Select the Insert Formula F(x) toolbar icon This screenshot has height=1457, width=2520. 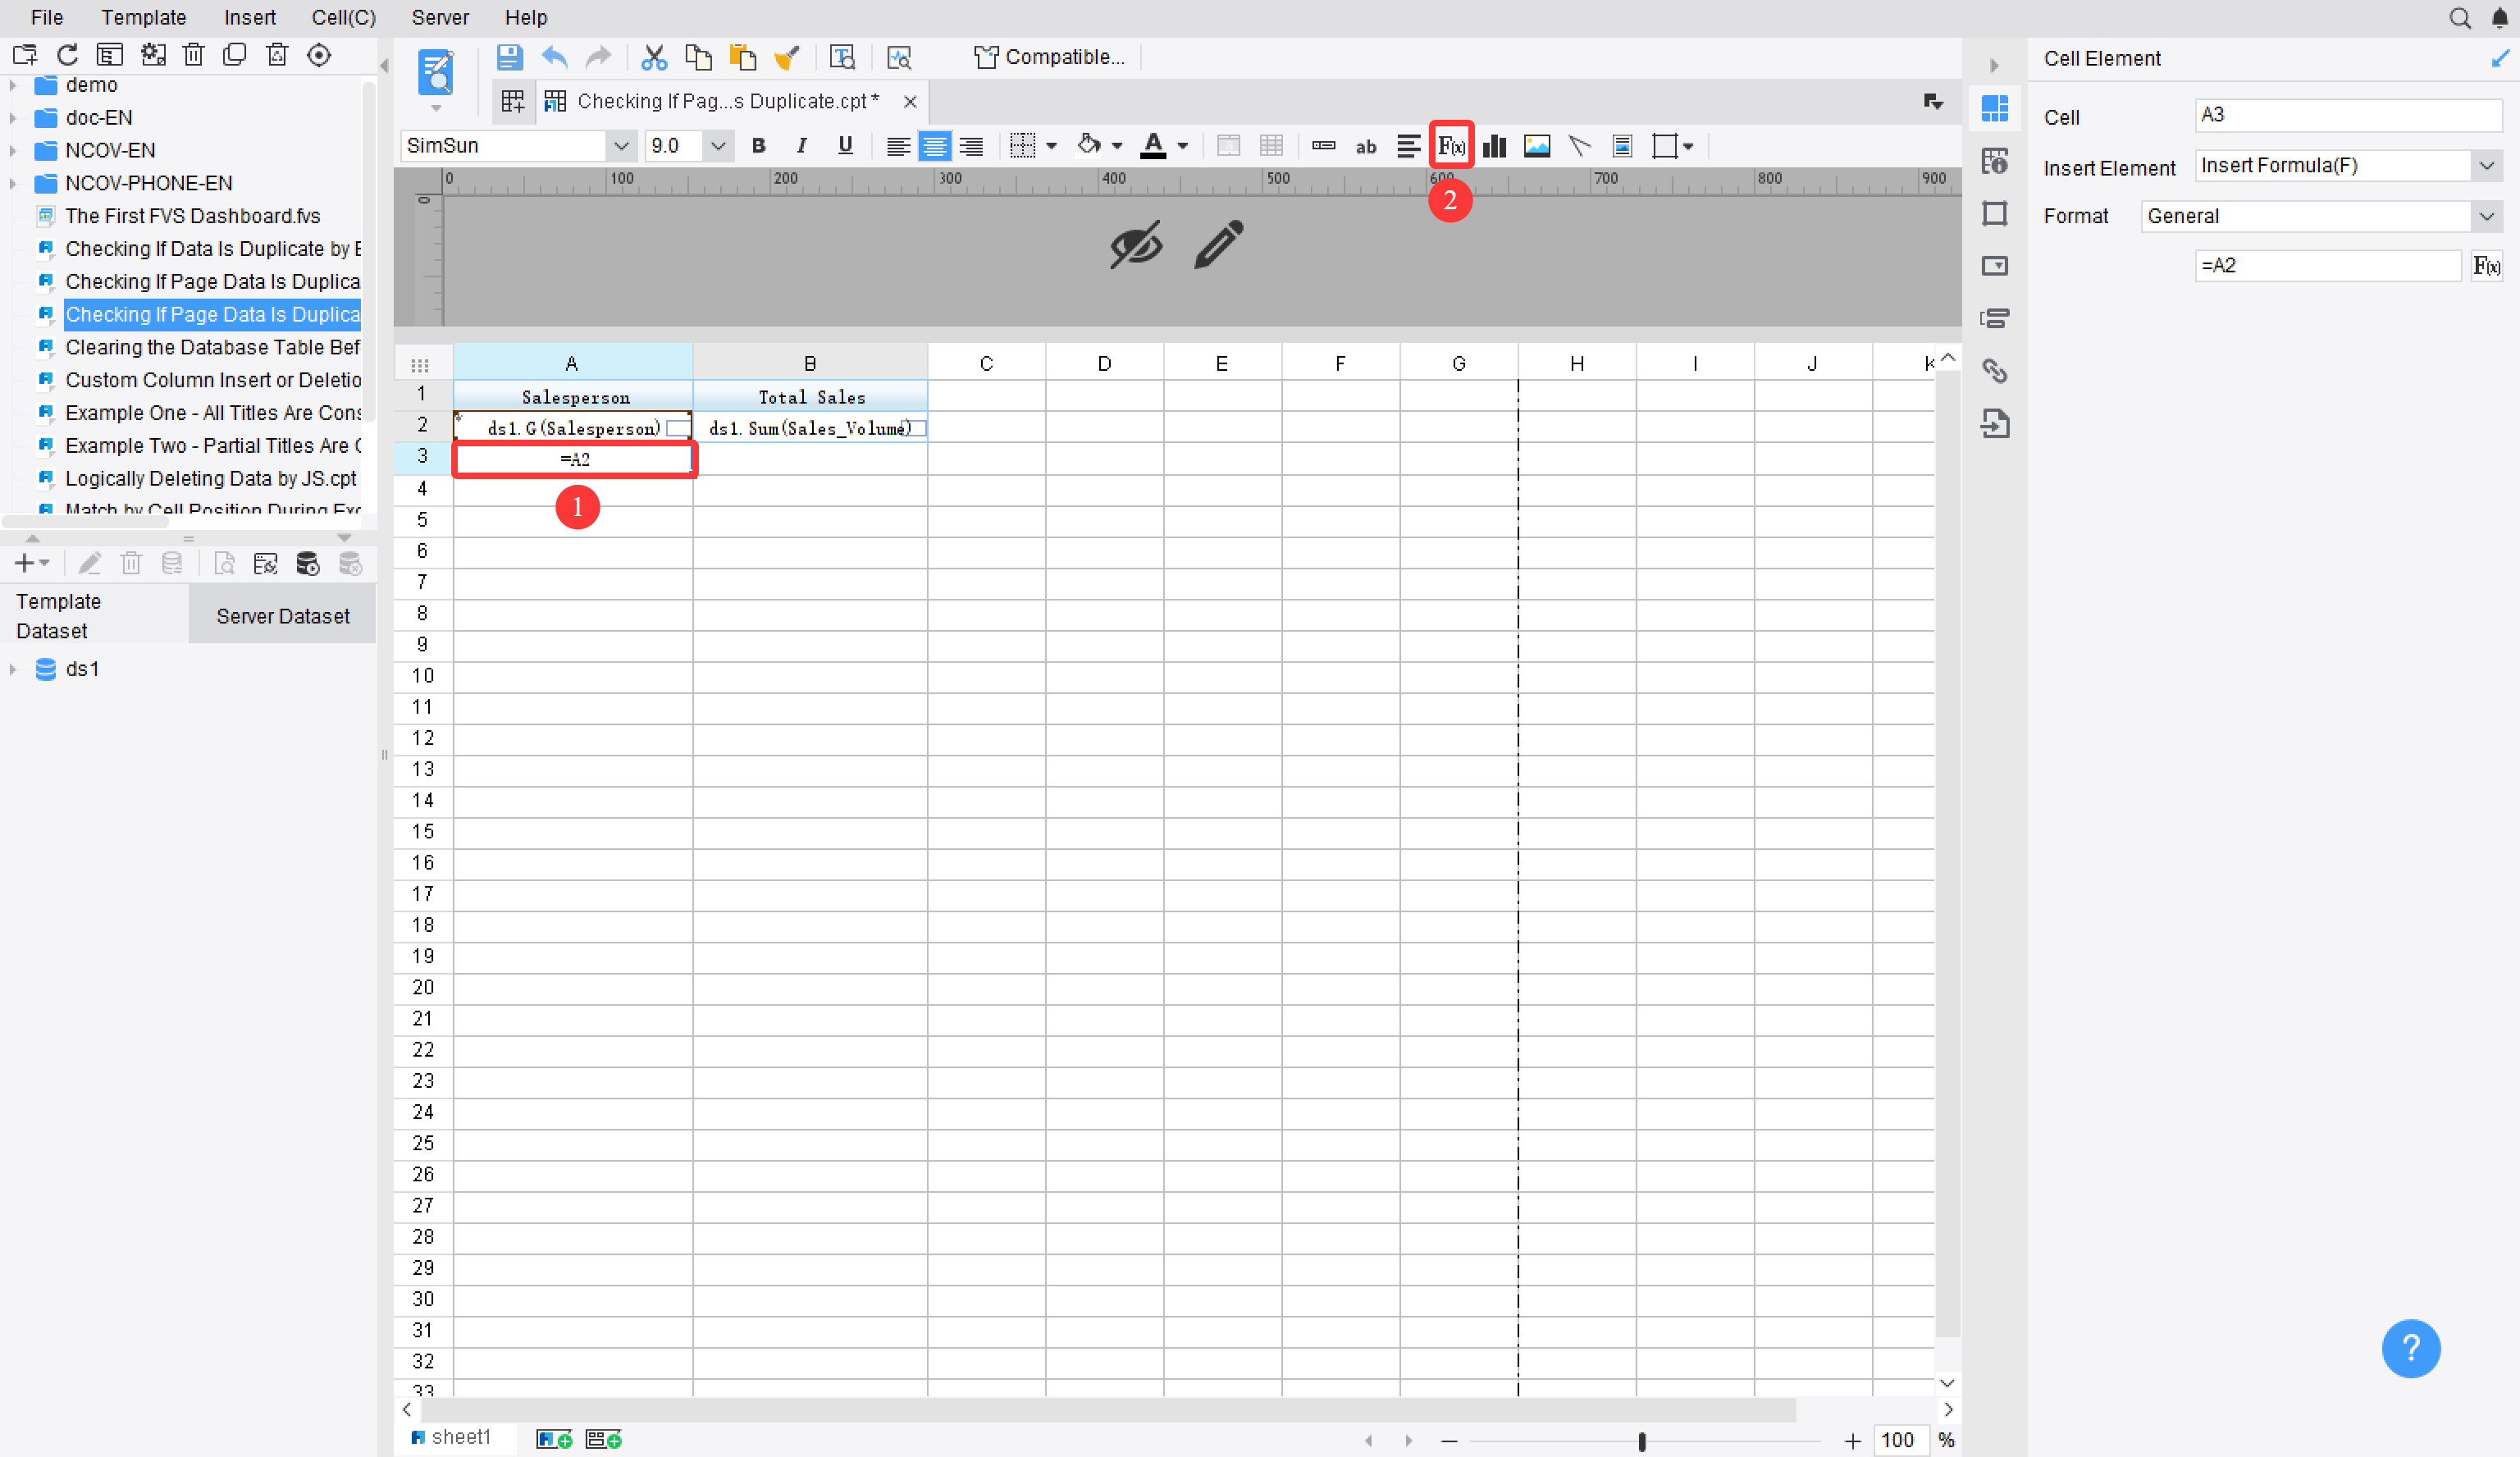point(1450,145)
